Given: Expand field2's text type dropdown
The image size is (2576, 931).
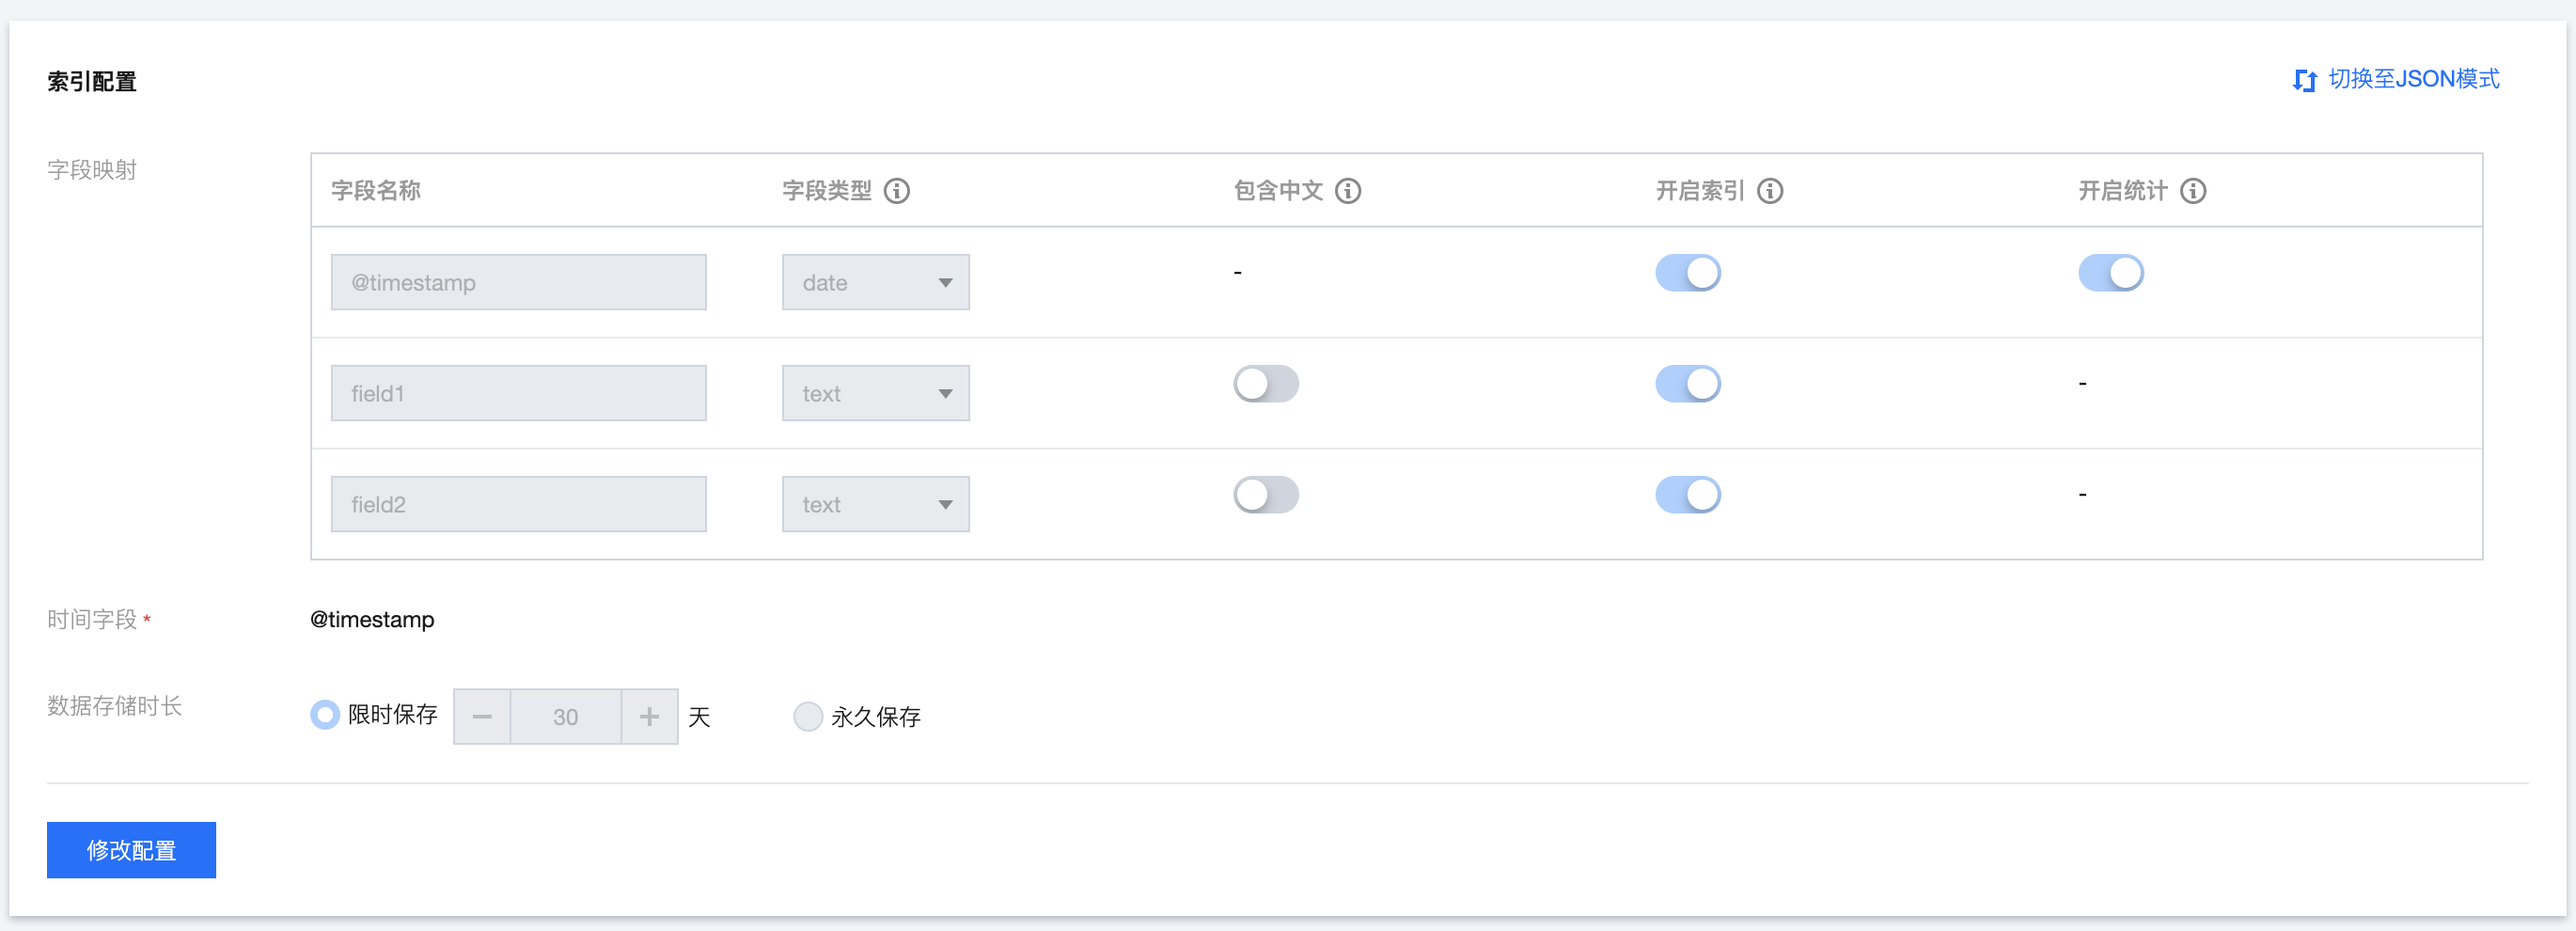Looking at the screenshot, I should coord(875,505).
